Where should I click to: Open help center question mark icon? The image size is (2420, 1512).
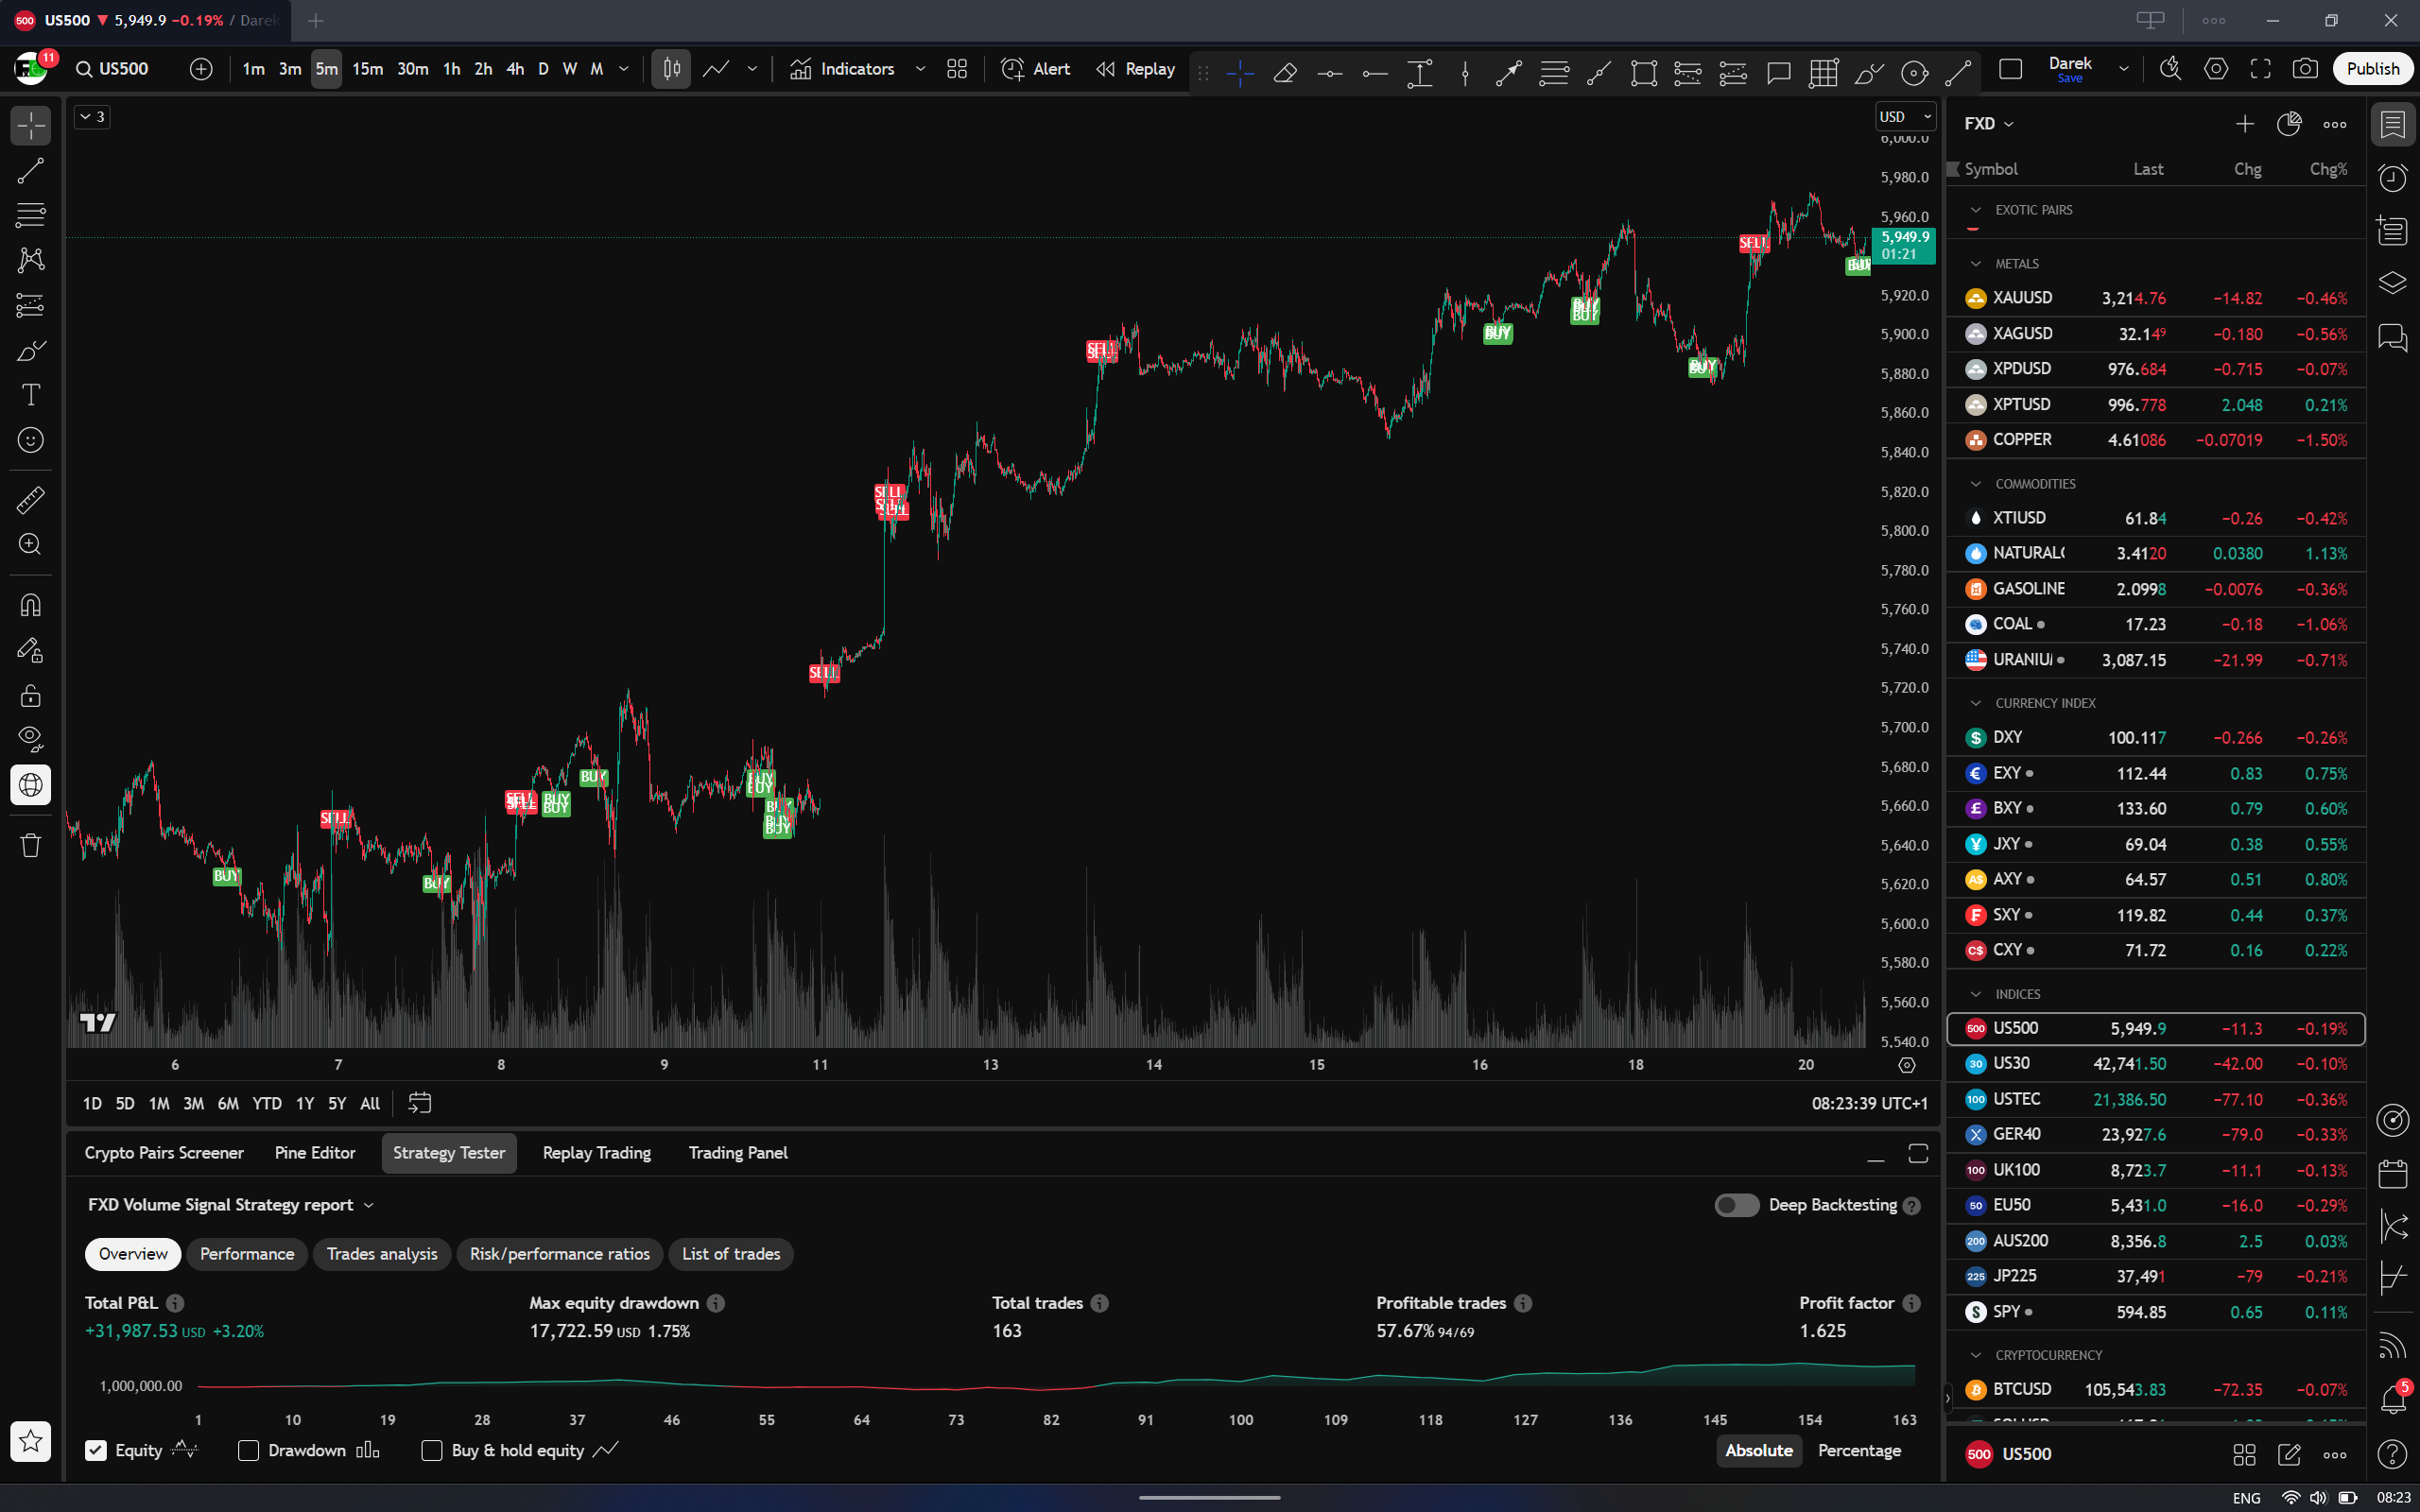(2392, 1454)
